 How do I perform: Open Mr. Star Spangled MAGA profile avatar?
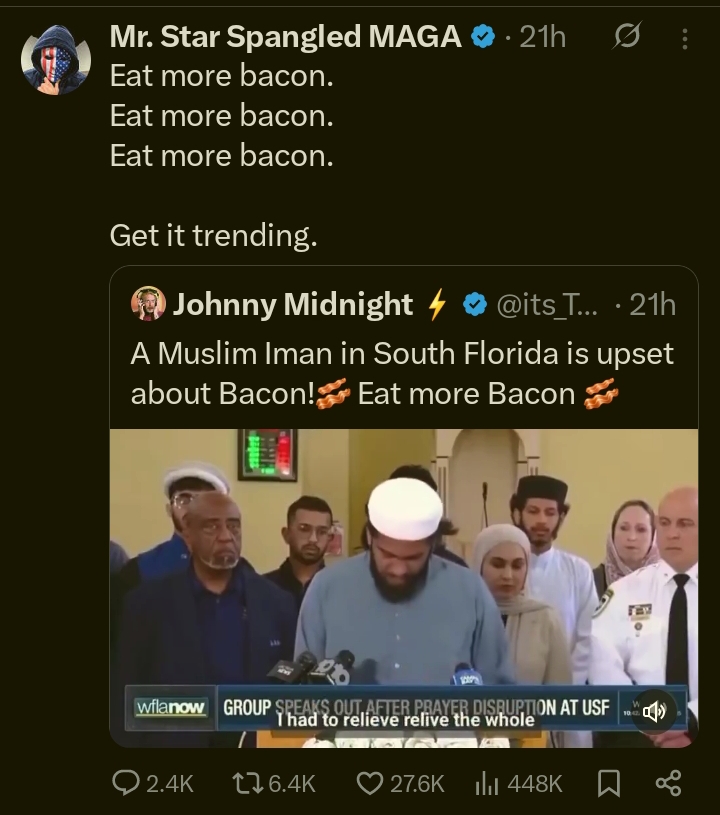(56, 60)
